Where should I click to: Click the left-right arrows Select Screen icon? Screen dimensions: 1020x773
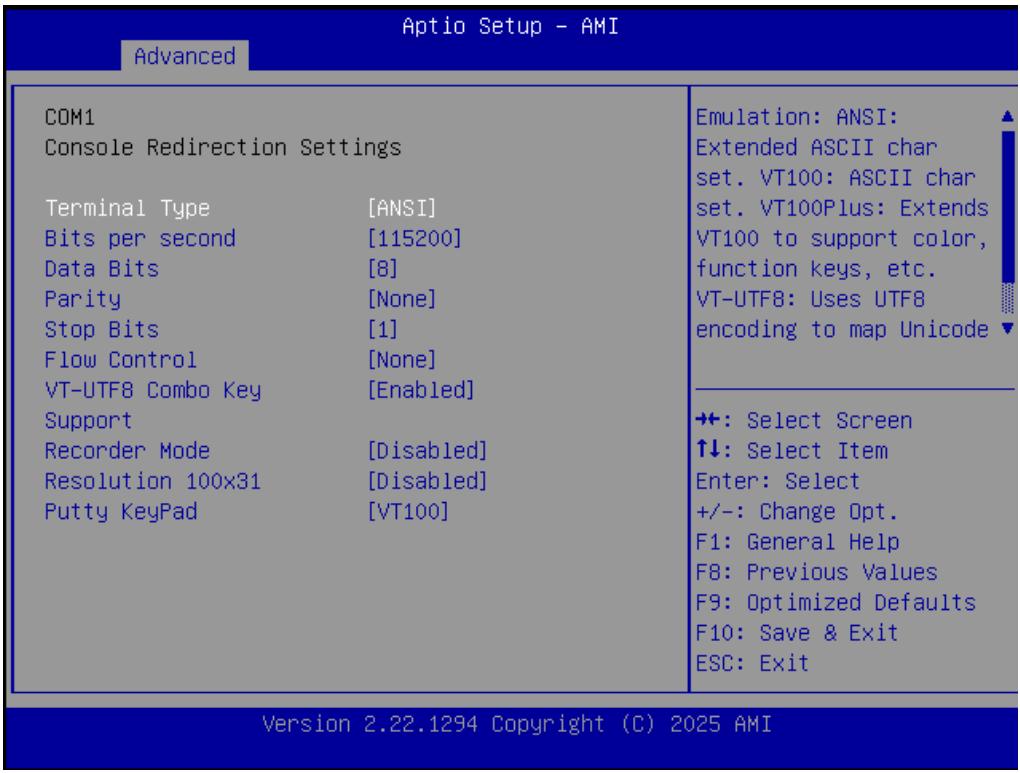pos(708,420)
